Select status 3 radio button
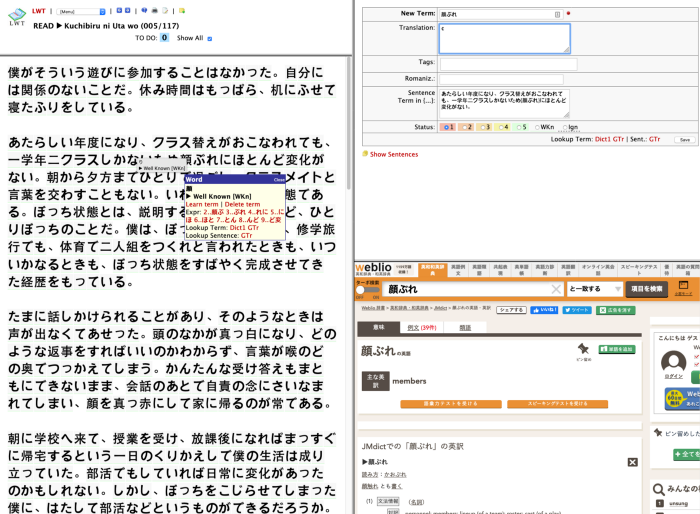This screenshot has height=514, width=700. click(x=483, y=127)
